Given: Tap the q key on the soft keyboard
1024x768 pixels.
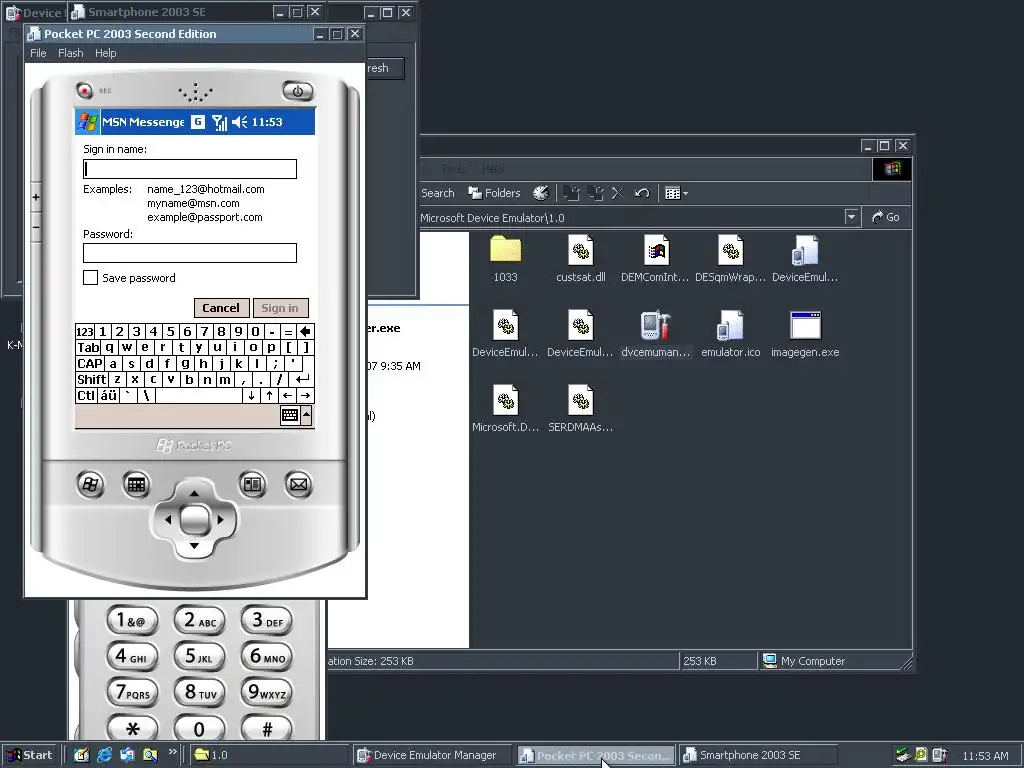Looking at the screenshot, I should [110, 347].
